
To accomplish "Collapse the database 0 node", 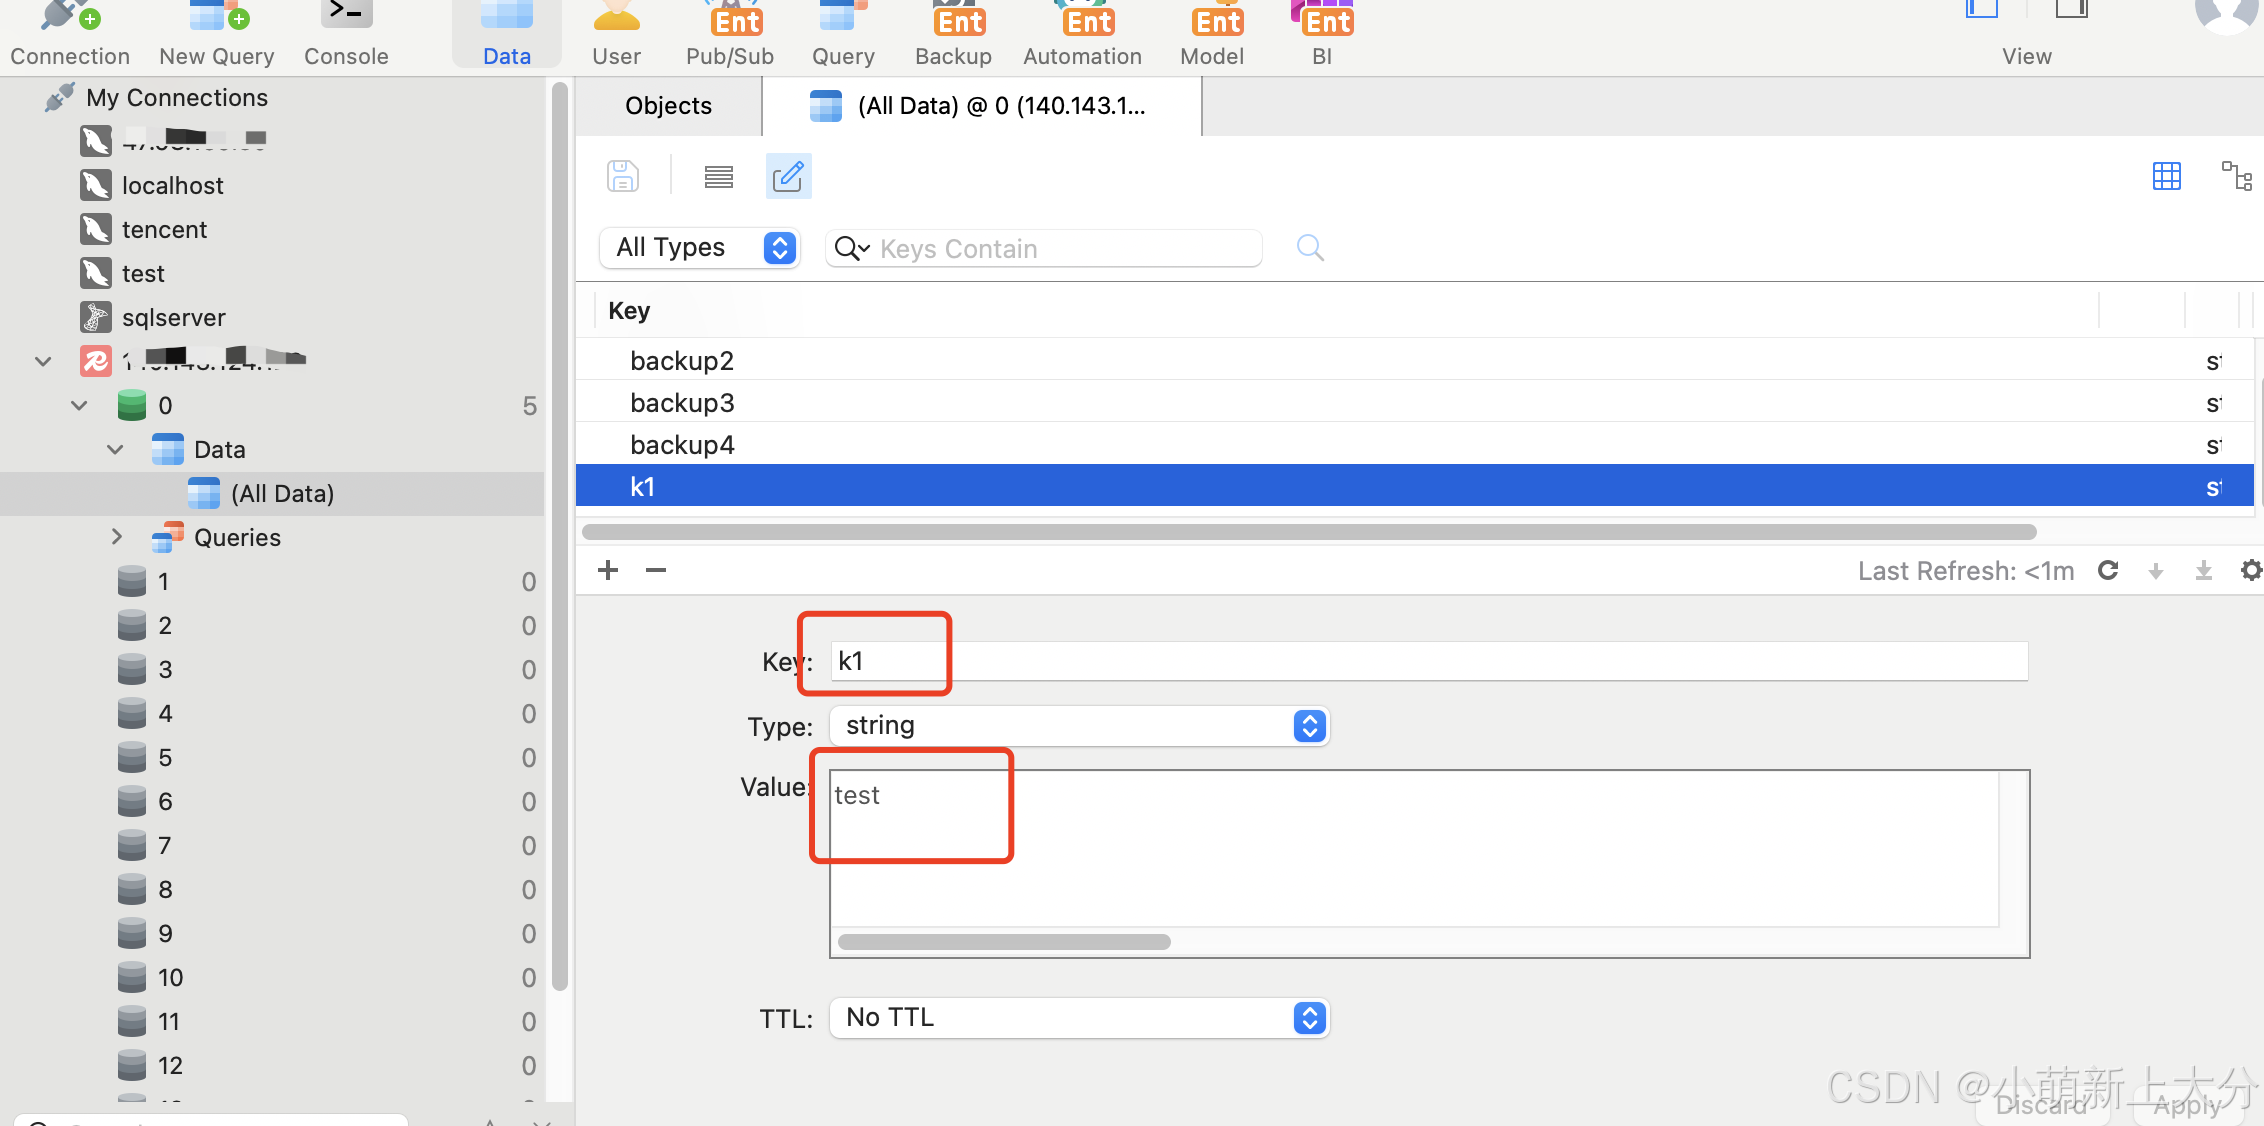I will 79,405.
